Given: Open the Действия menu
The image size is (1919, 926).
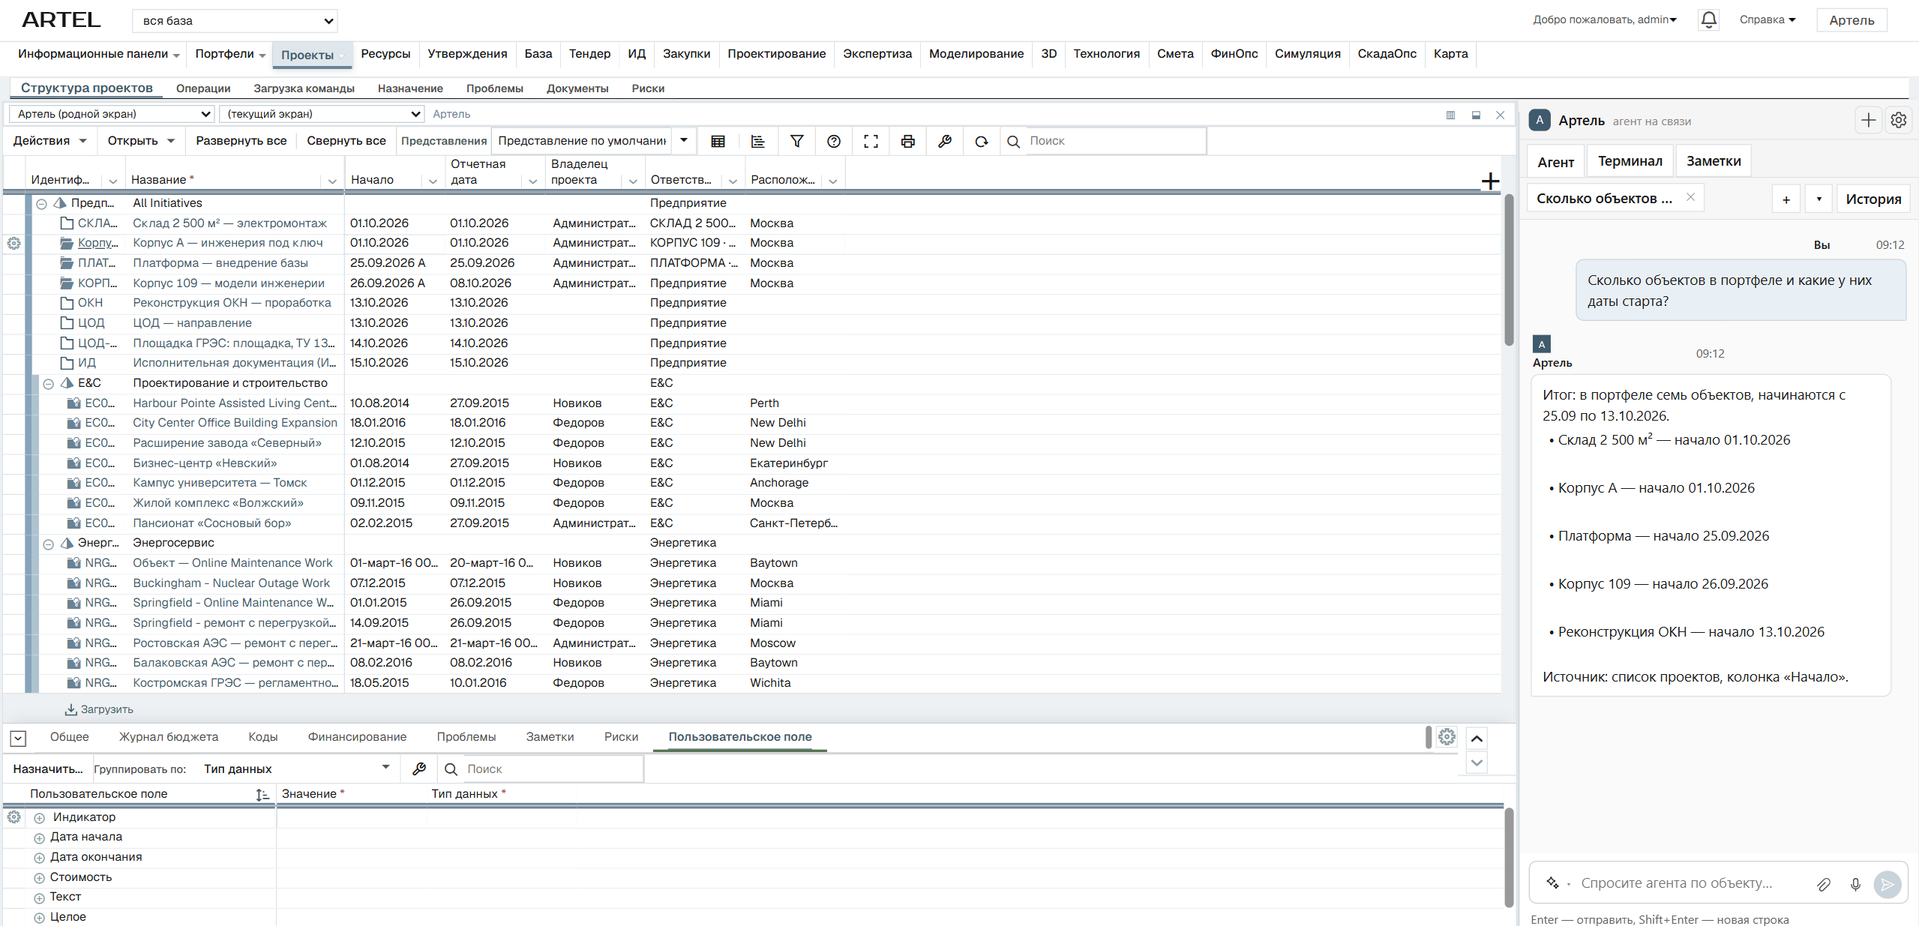Looking at the screenshot, I should (49, 141).
